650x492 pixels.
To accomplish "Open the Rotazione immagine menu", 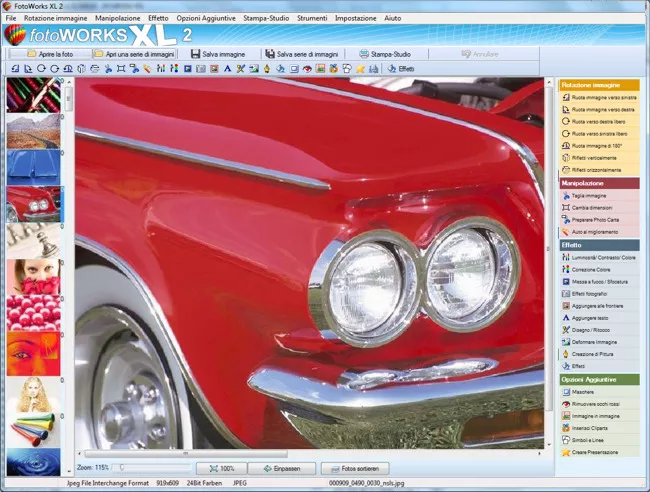I will pyautogui.click(x=56, y=18).
